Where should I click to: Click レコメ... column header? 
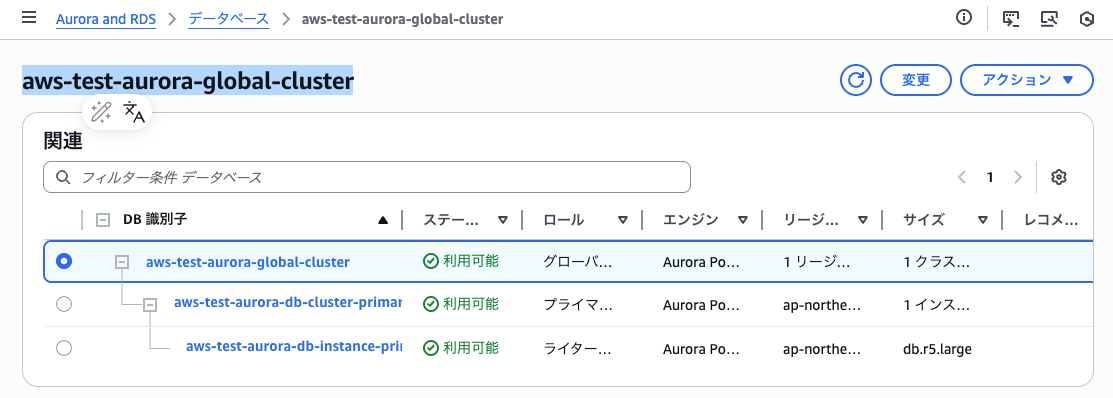(1052, 220)
